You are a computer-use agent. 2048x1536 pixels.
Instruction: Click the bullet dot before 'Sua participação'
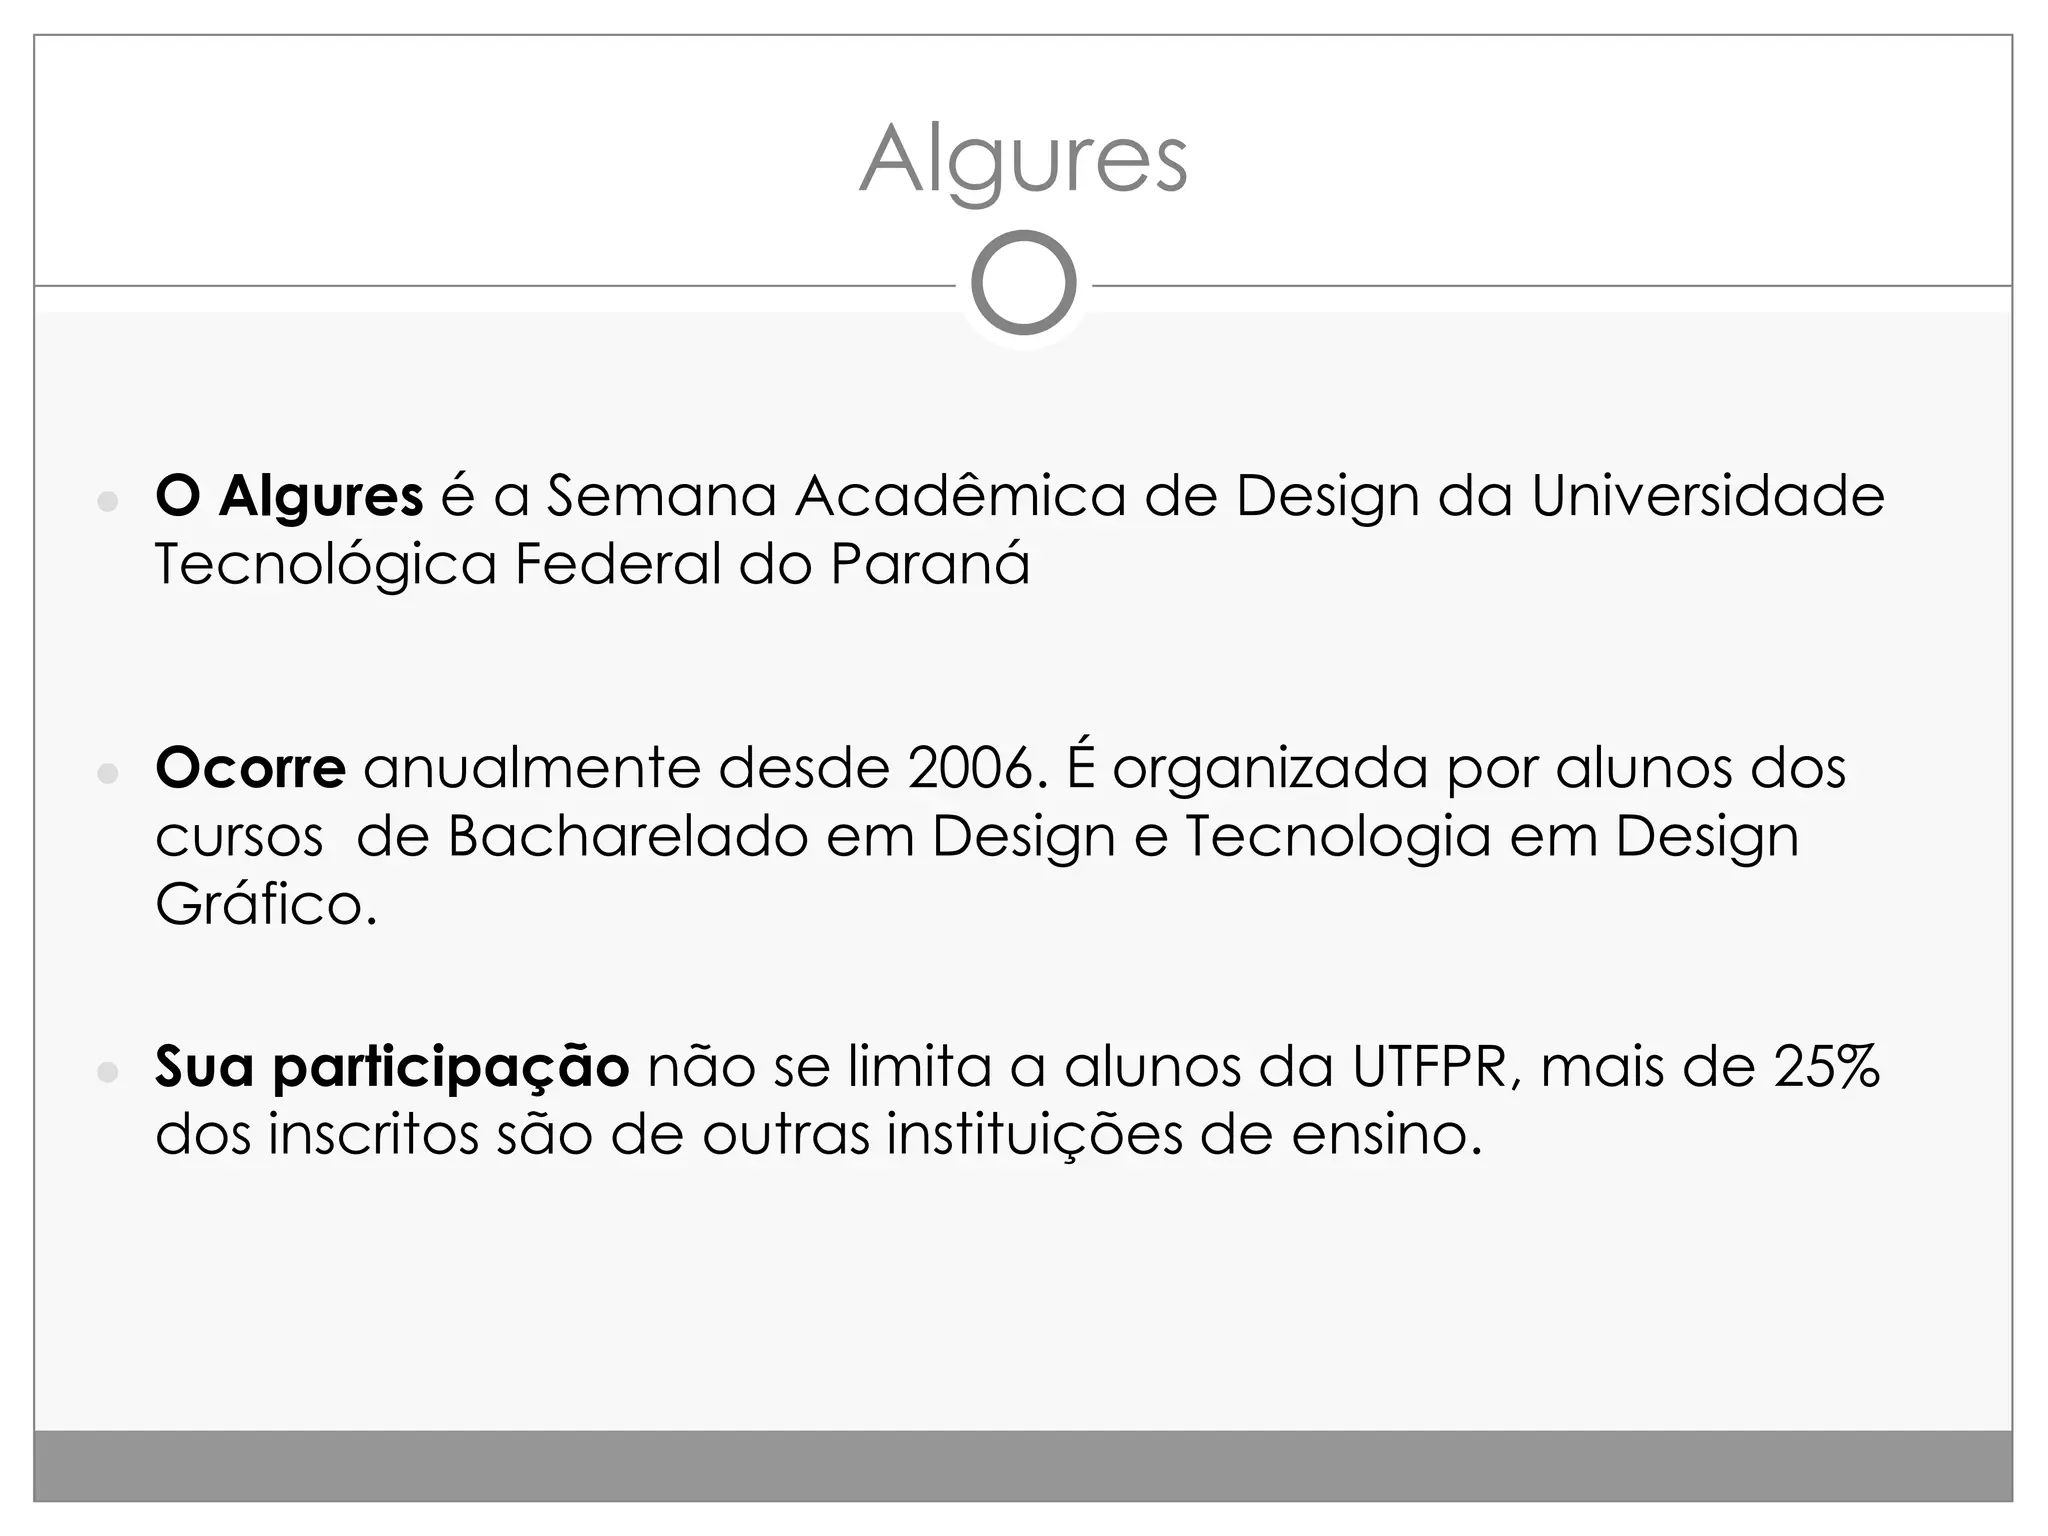[109, 1073]
